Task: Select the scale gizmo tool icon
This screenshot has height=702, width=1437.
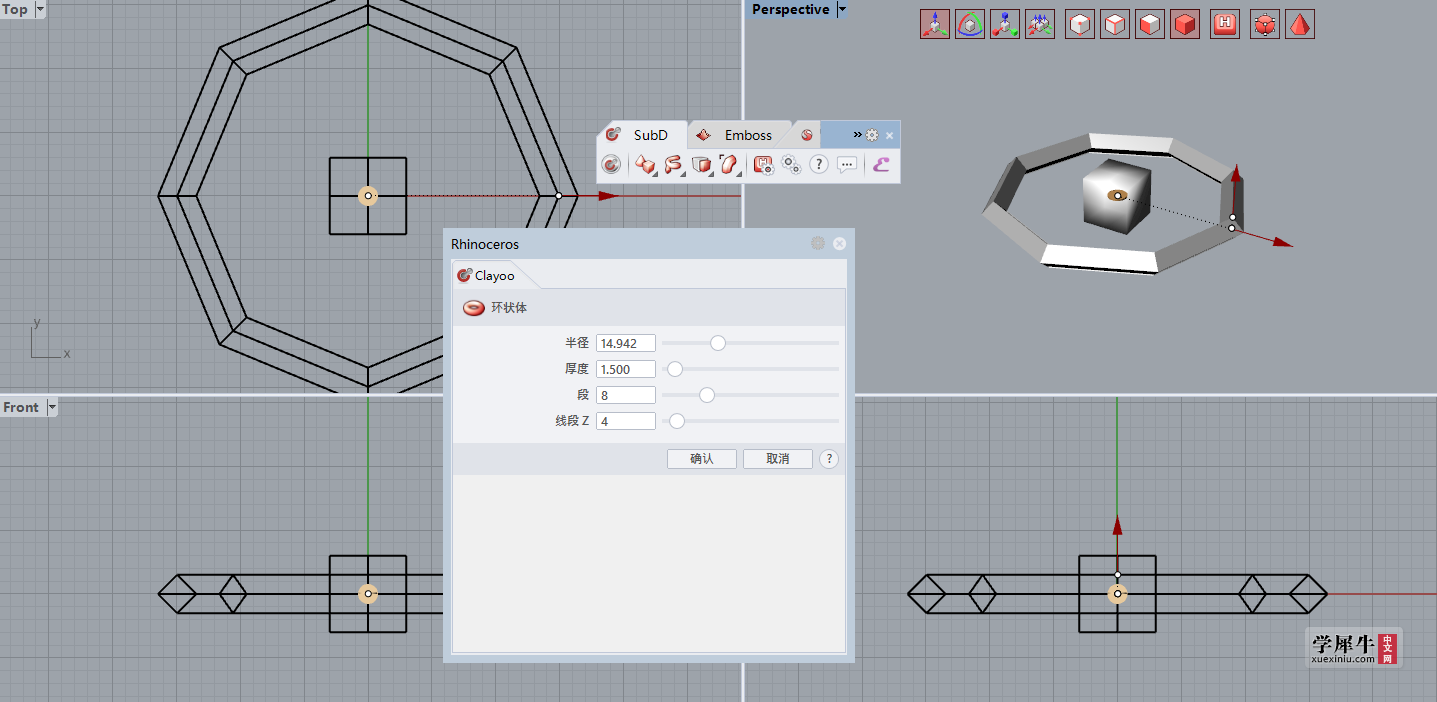Action: pos(1005,25)
